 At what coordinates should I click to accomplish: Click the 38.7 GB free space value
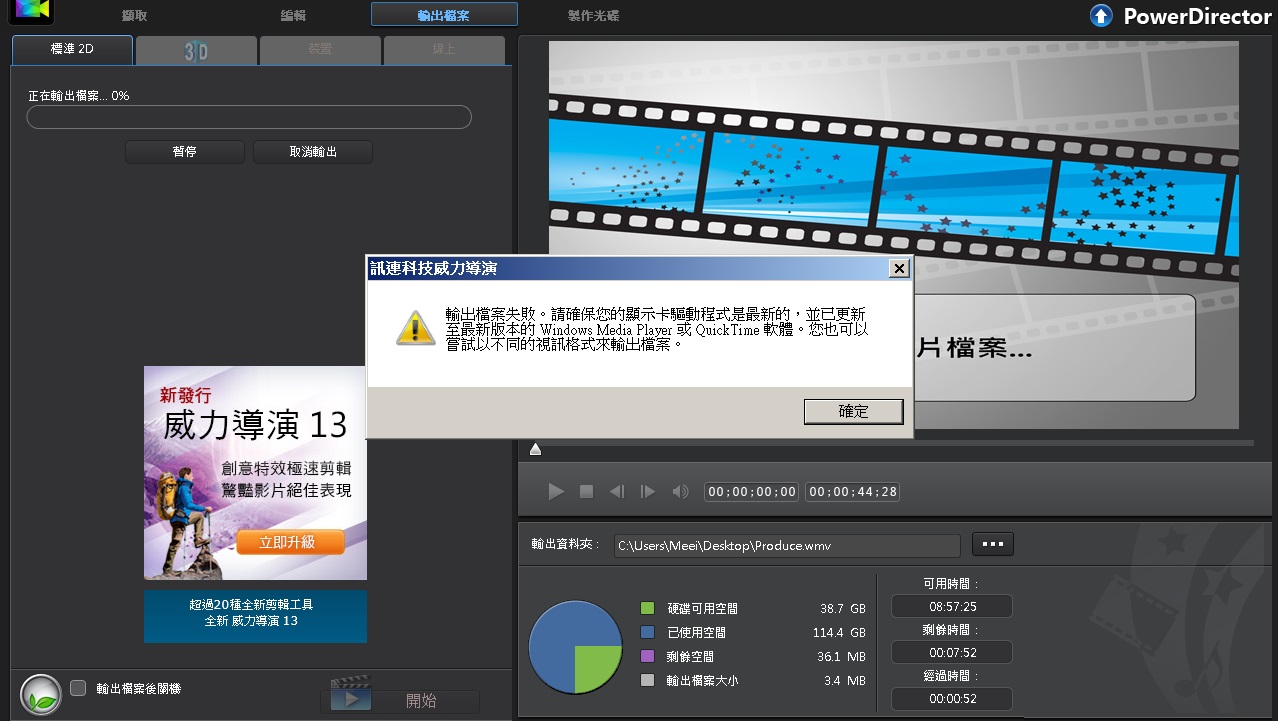tap(842, 608)
